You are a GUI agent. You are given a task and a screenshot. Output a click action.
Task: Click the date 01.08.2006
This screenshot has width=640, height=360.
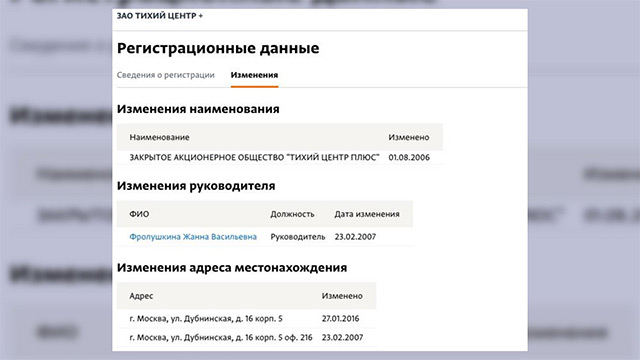[409, 158]
